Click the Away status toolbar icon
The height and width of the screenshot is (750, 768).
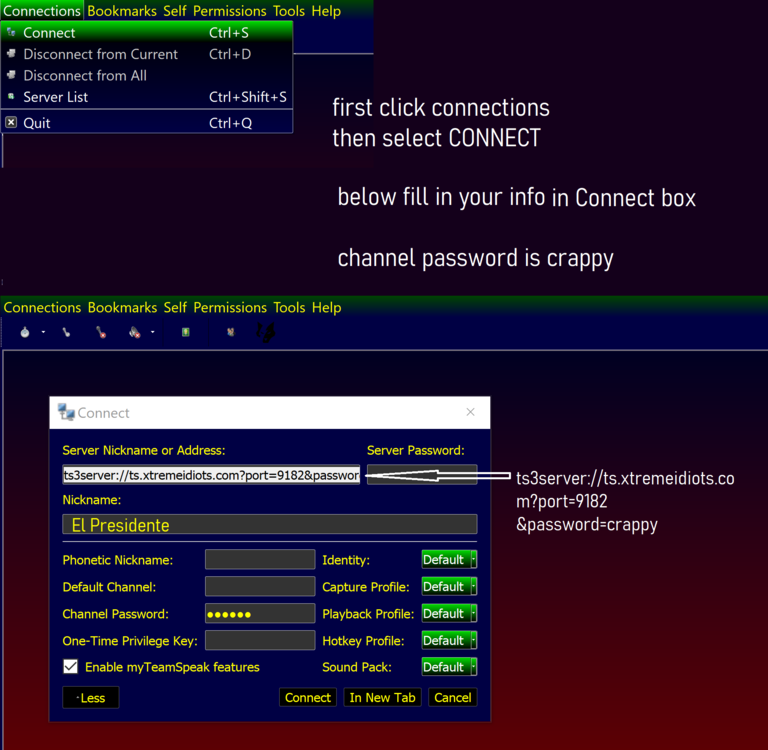pos(25,333)
